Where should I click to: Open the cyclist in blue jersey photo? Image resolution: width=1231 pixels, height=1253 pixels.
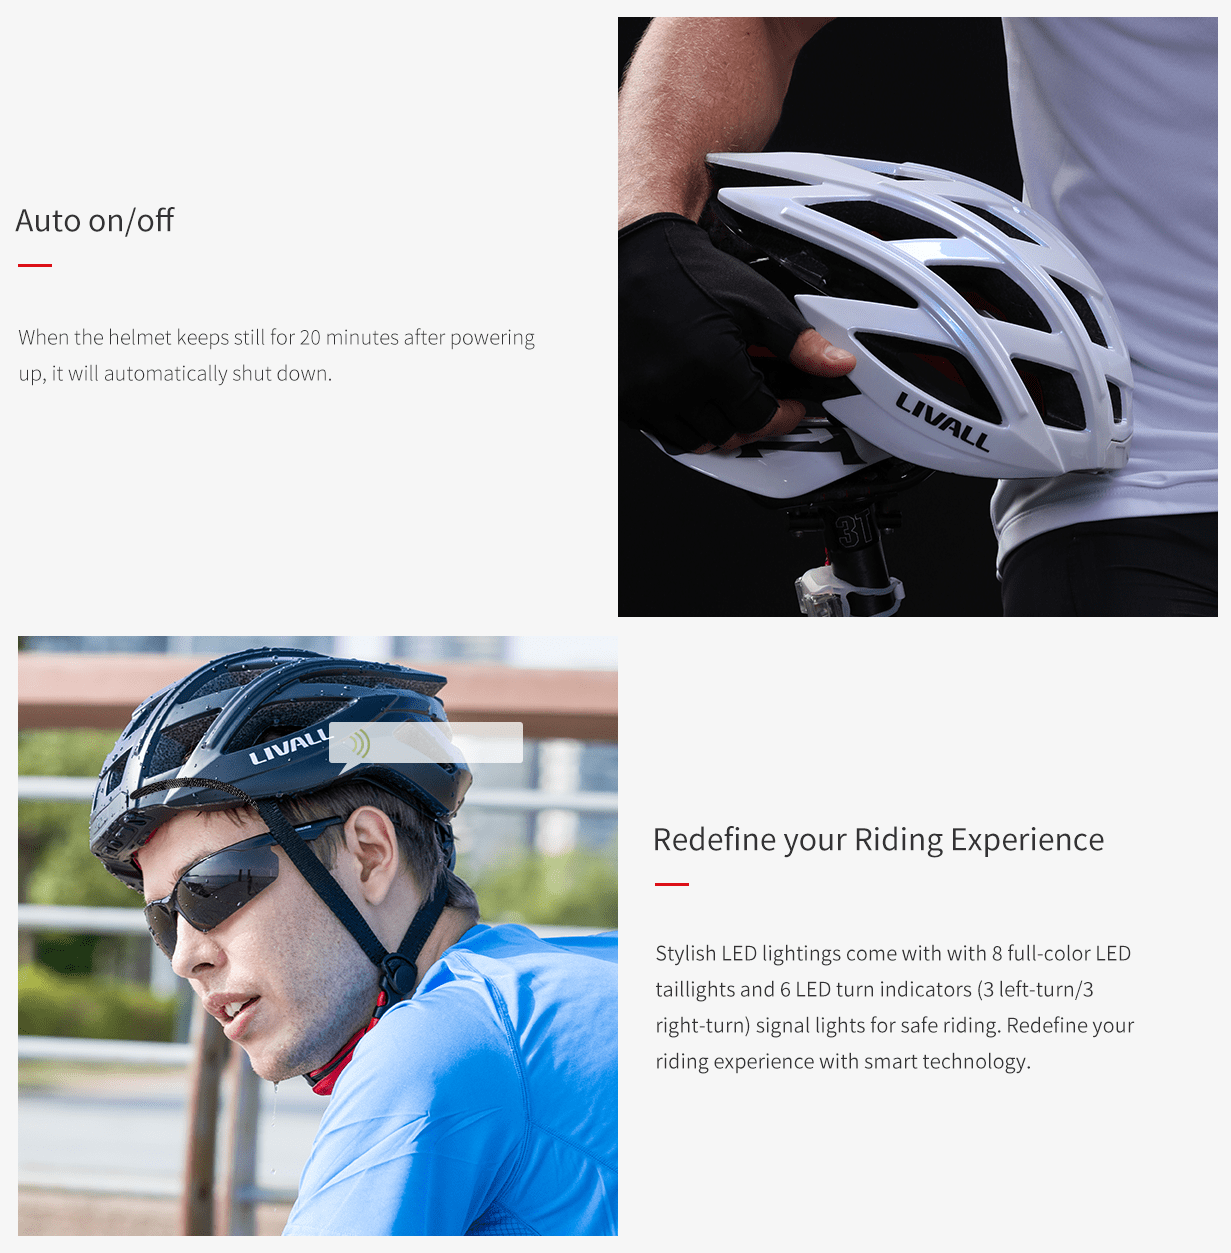pos(318,936)
